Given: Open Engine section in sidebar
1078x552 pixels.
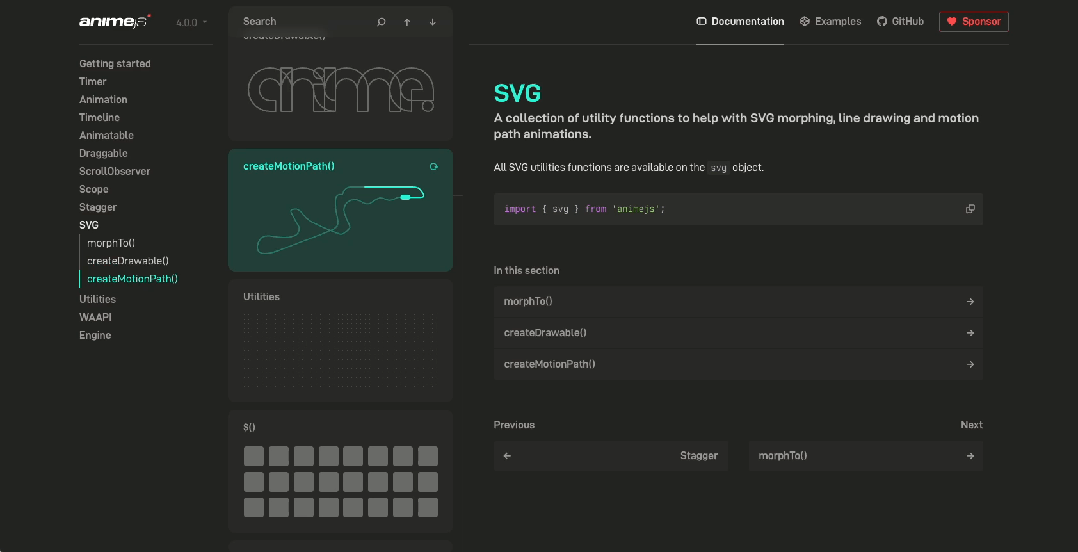Looking at the screenshot, I should point(95,335).
